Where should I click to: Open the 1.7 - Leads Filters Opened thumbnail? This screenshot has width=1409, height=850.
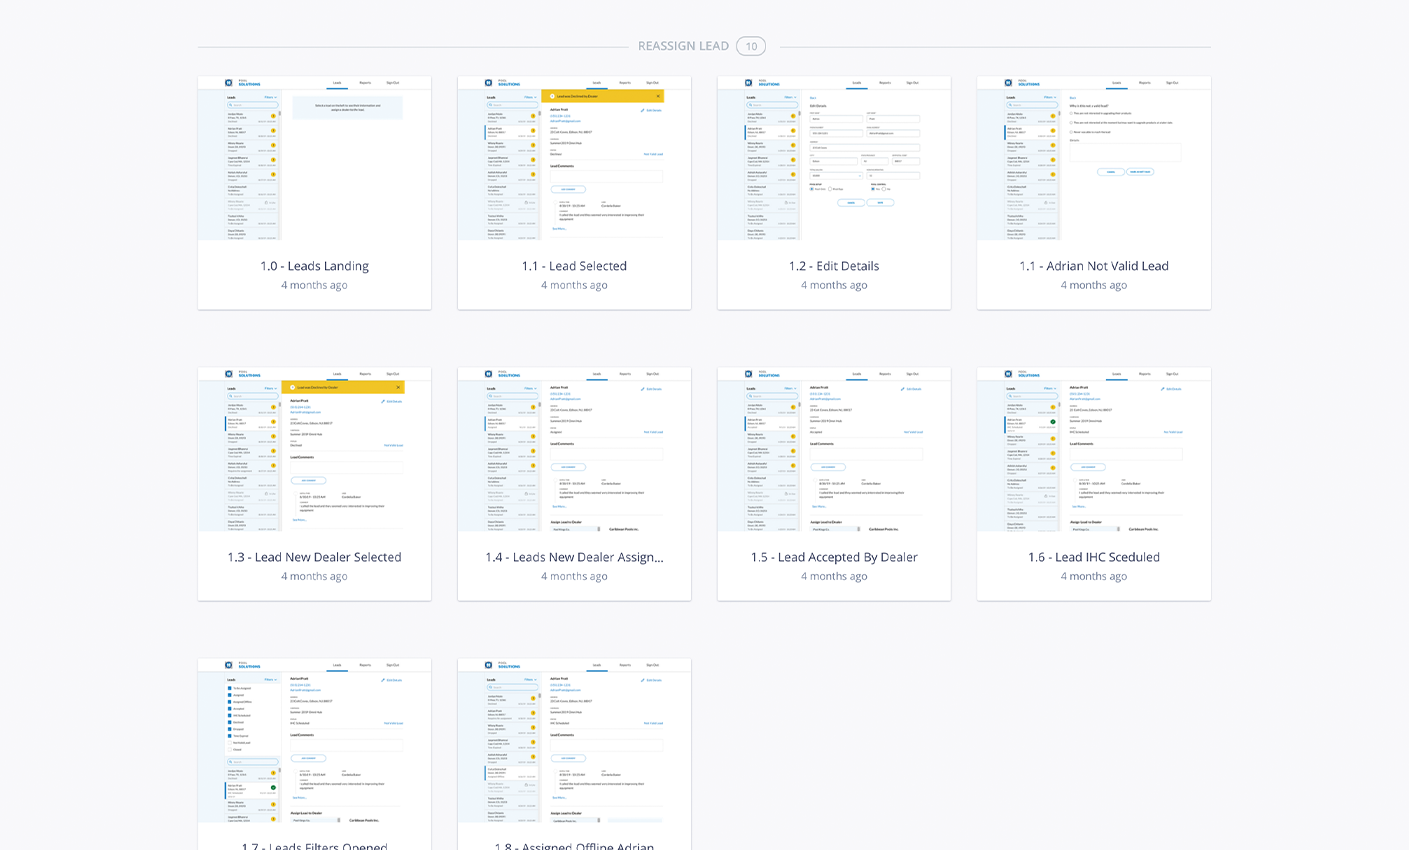(x=314, y=741)
